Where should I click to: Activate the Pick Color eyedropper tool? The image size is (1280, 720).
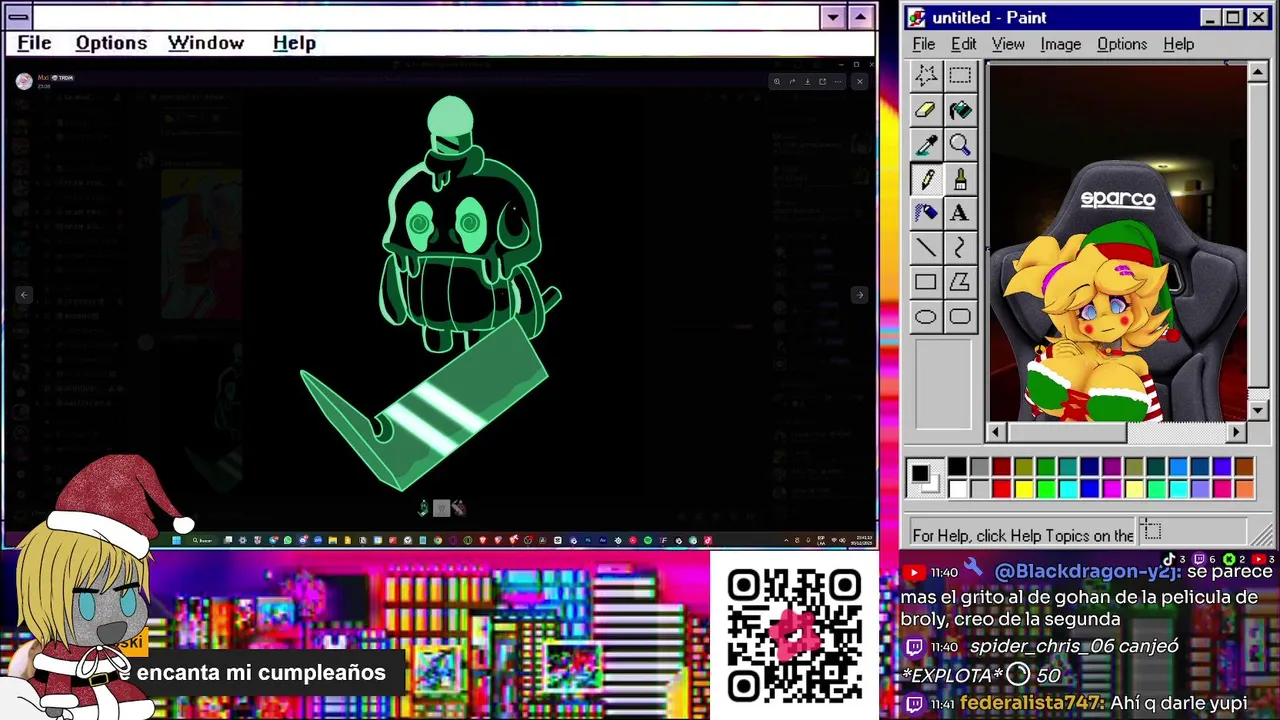click(926, 145)
